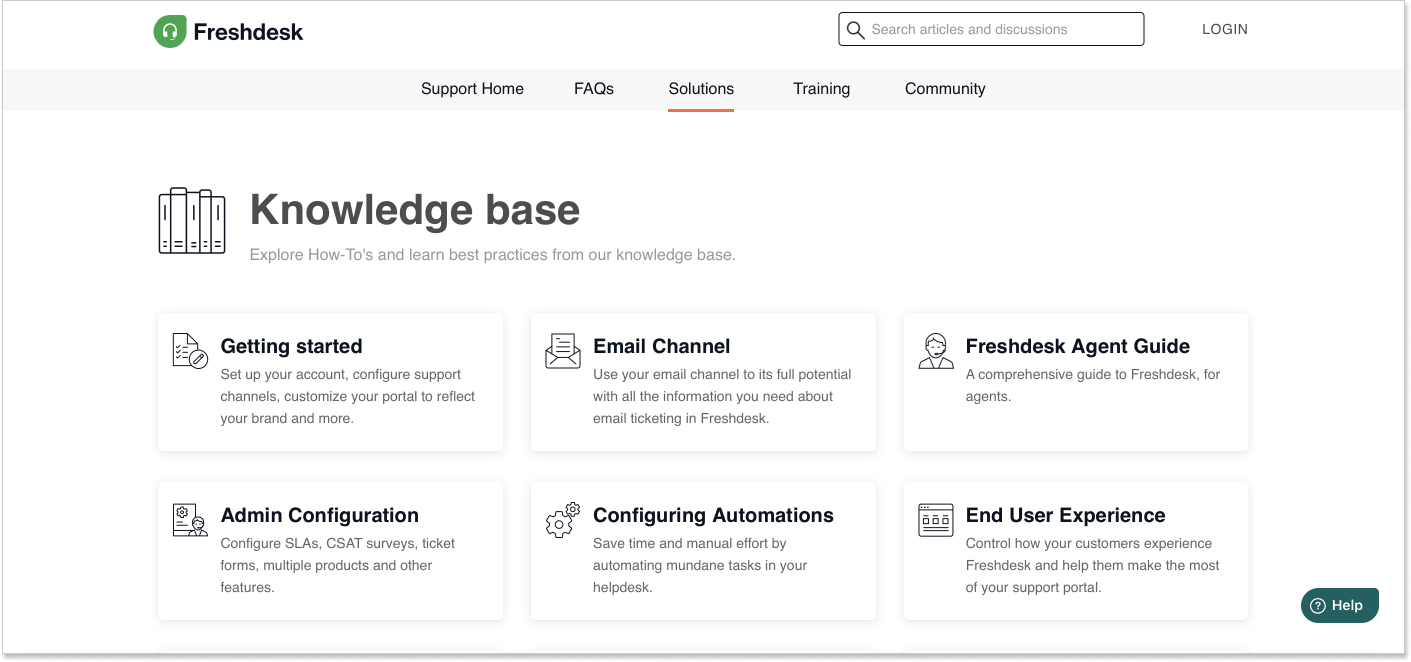The image size is (1411, 662).
Task: Click the 'A comprehensive guide to Freshdesk' description
Action: tap(1093, 385)
